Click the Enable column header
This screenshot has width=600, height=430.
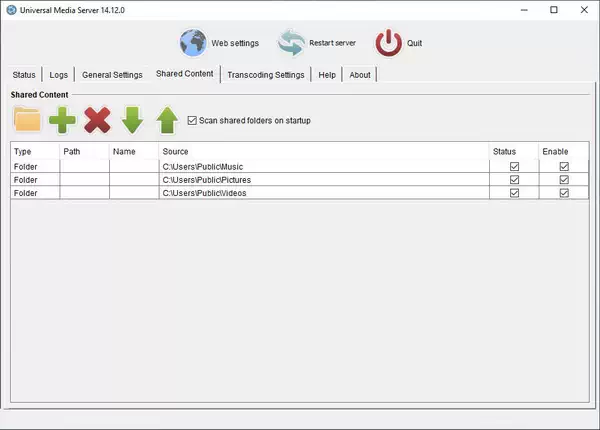[x=564, y=151]
